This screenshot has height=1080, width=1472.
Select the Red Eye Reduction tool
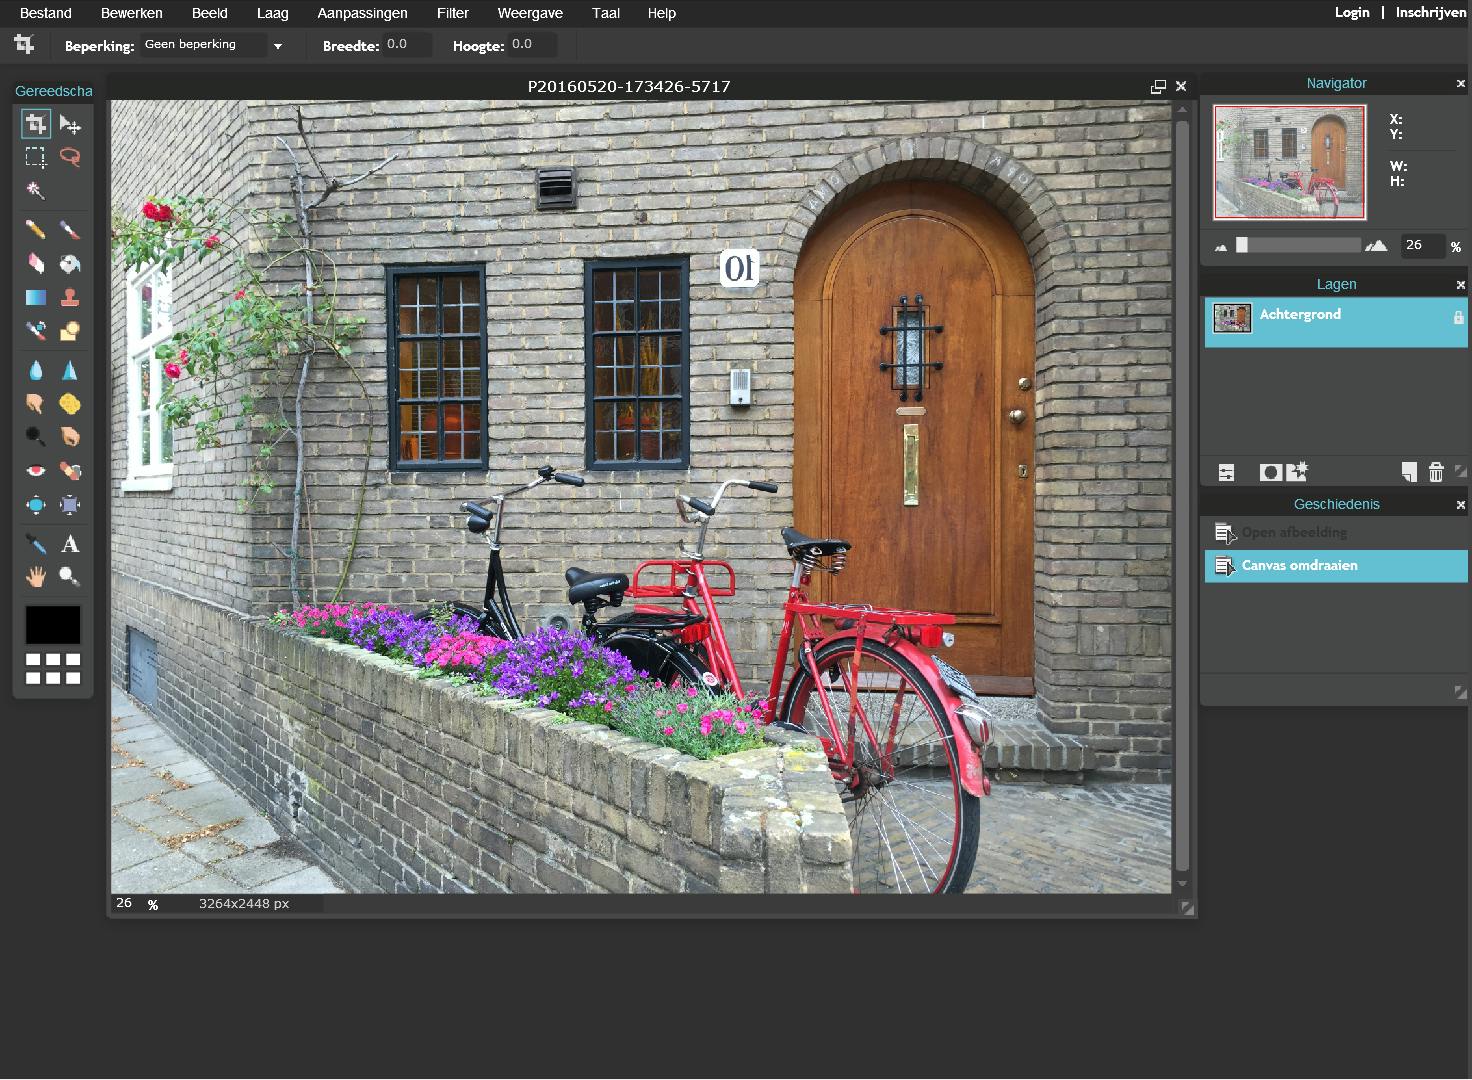click(35, 471)
